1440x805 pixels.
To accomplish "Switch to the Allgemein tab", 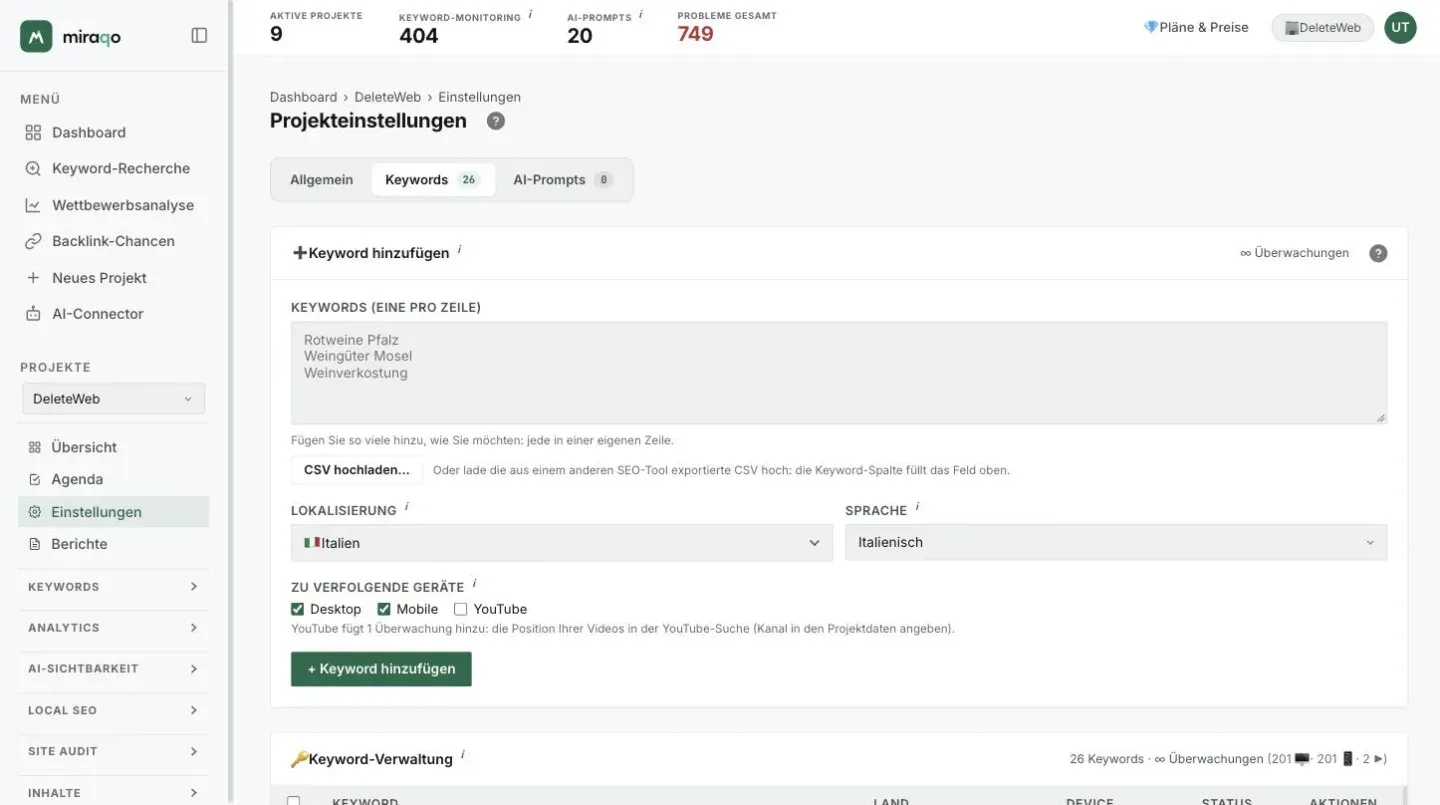I will (x=321, y=180).
